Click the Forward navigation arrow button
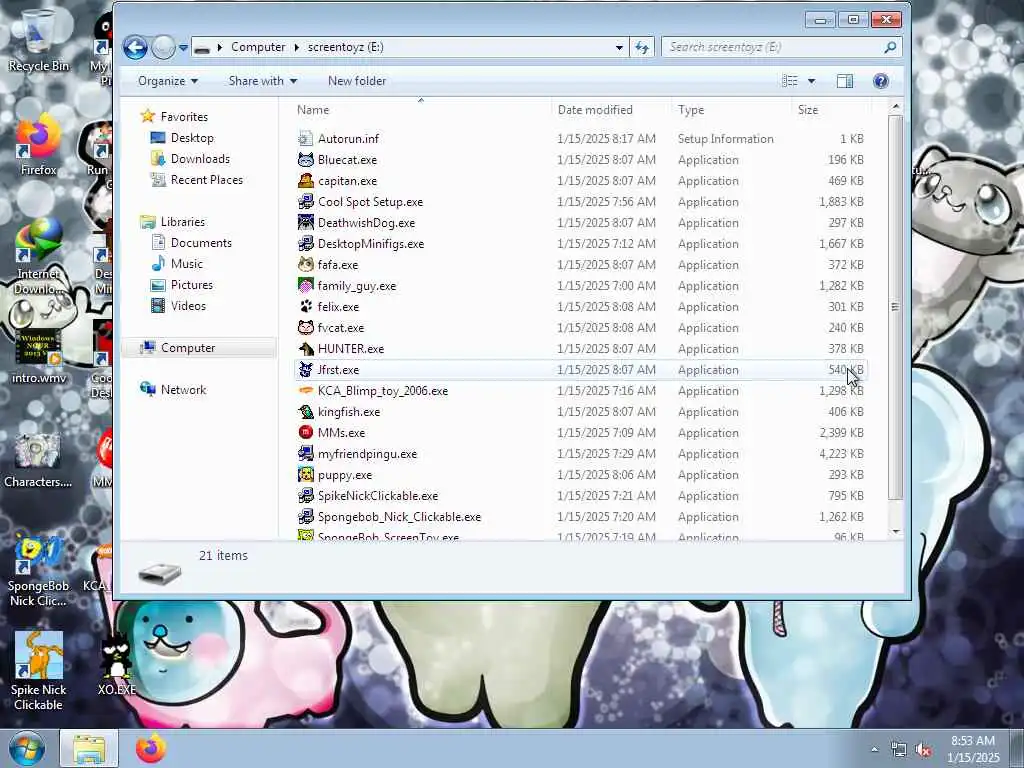This screenshot has height=768, width=1024. click(x=163, y=47)
